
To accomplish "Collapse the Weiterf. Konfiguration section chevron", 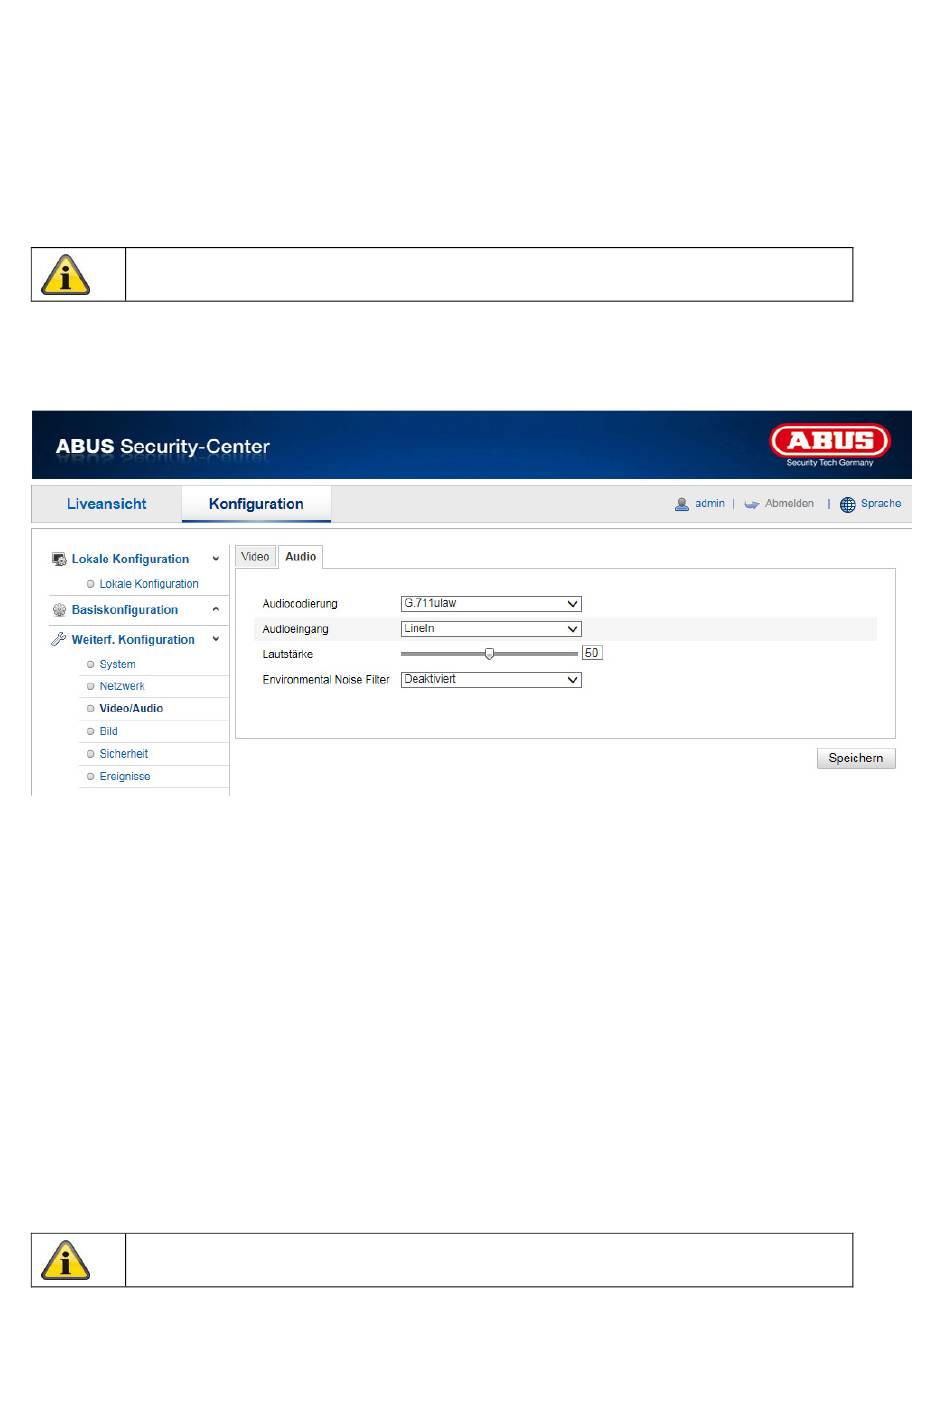I will [x=216, y=639].
